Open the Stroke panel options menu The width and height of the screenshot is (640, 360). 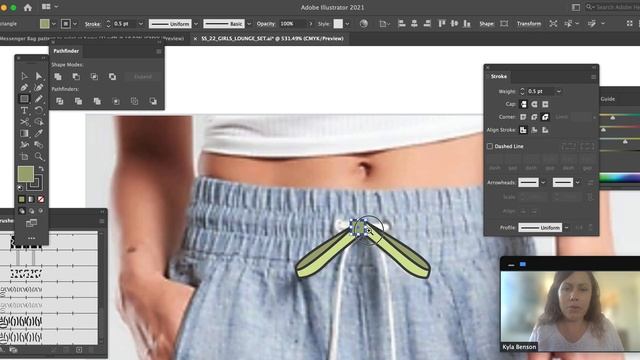pyautogui.click(x=593, y=77)
